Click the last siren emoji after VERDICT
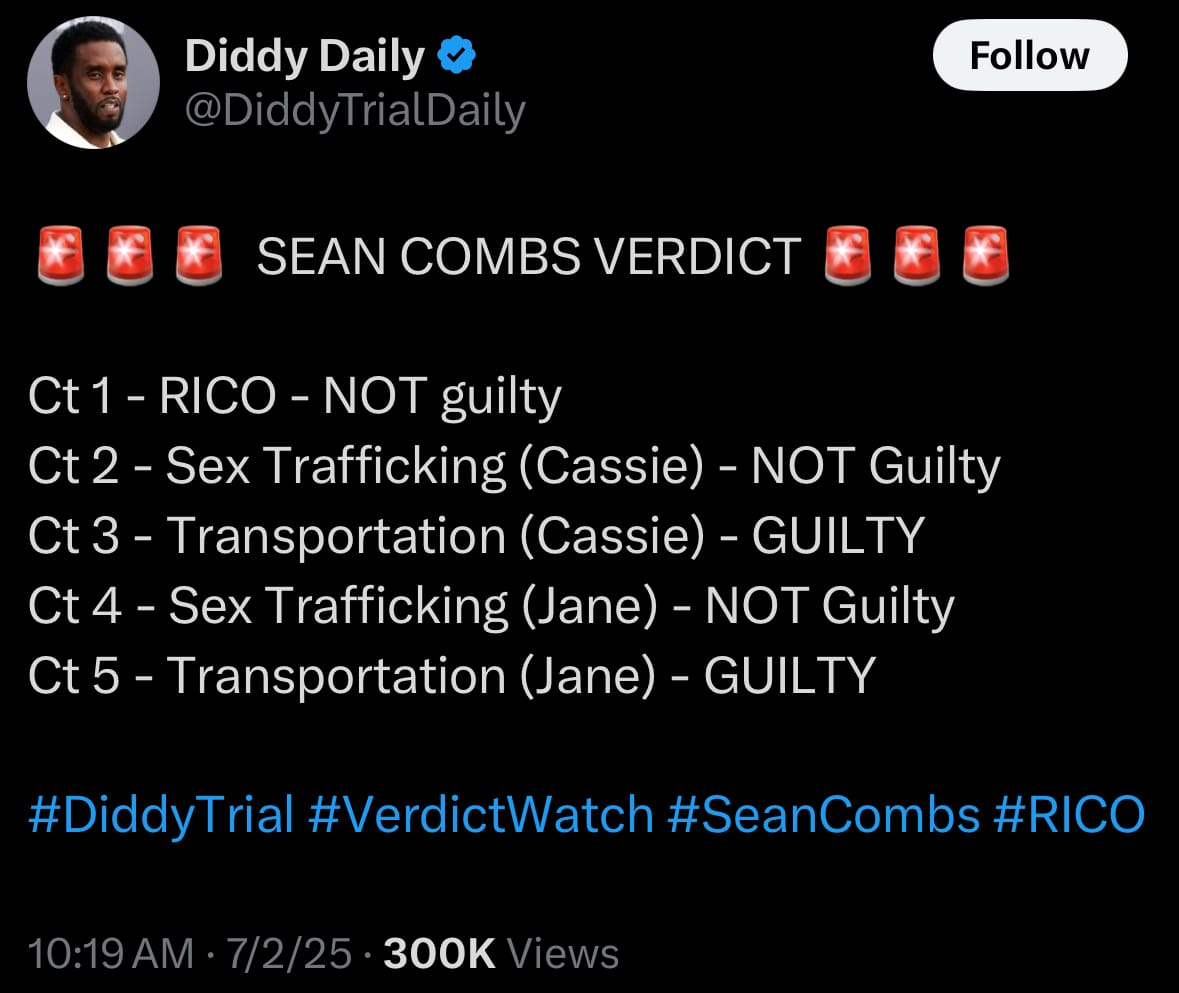The width and height of the screenshot is (1179, 993). tap(986, 256)
